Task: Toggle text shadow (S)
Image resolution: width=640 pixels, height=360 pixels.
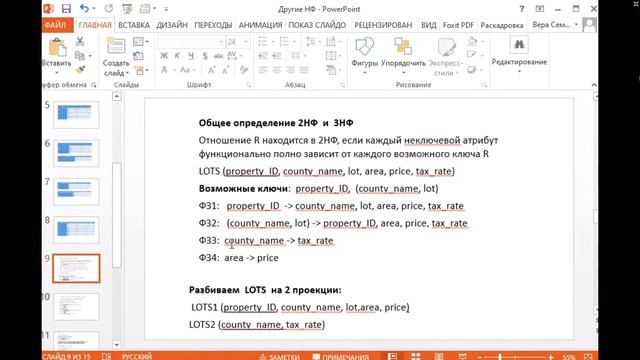Action: point(205,56)
